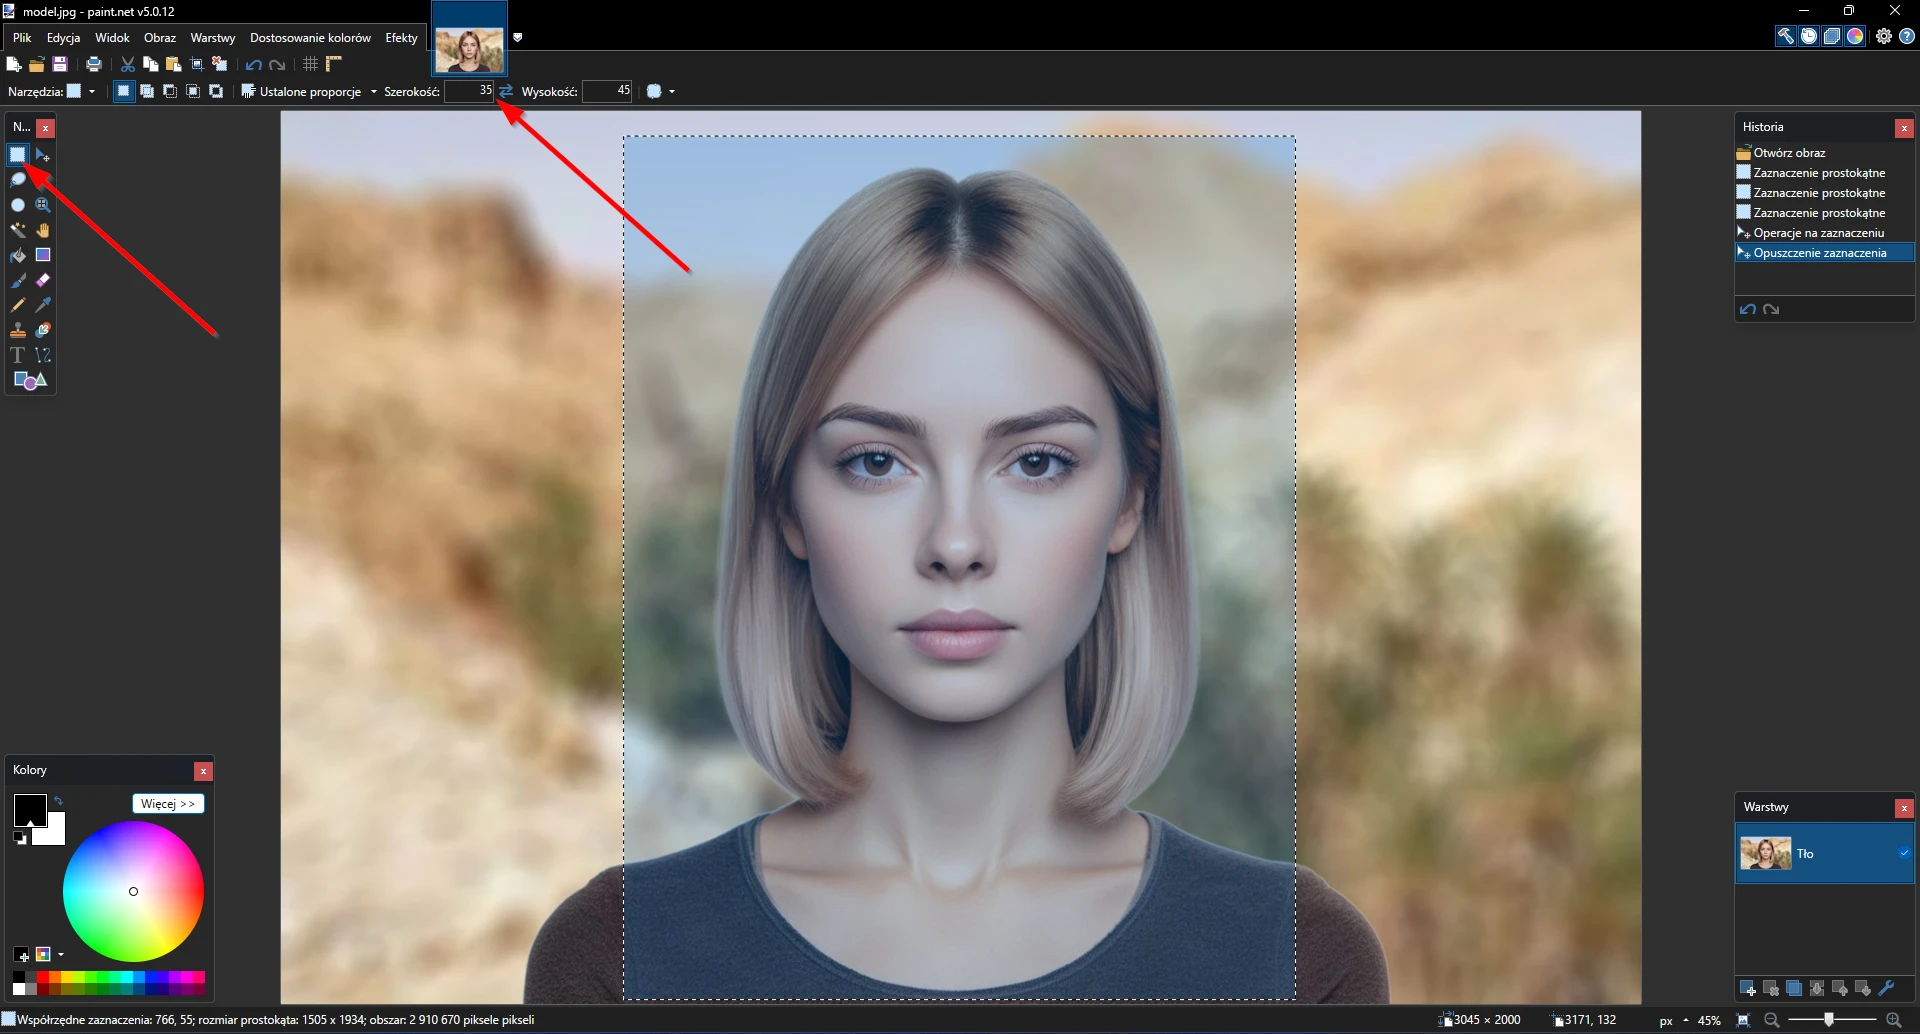
Task: Select the Zoom tool in toolbox
Action: (43, 205)
